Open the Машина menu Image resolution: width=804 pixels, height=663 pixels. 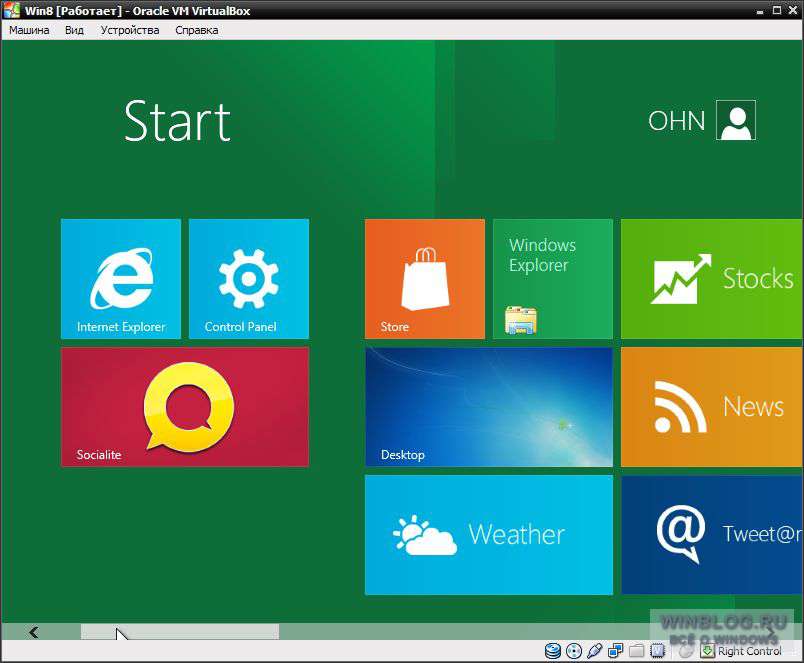tap(29, 30)
